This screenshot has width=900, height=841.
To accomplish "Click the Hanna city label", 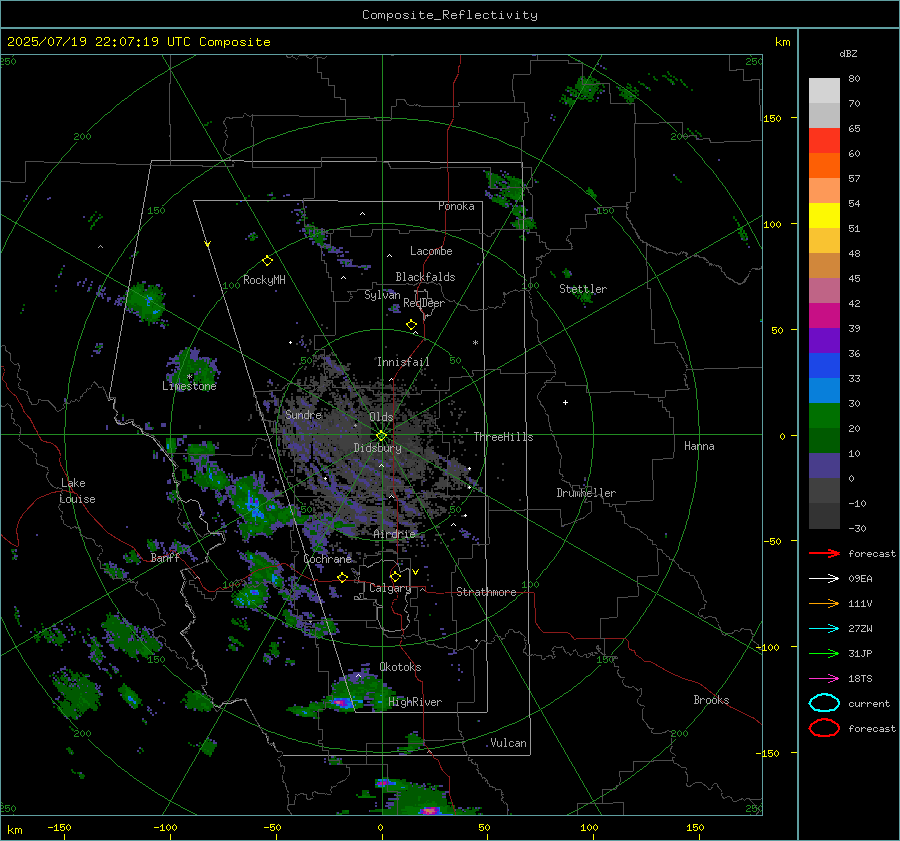I will point(699,446).
